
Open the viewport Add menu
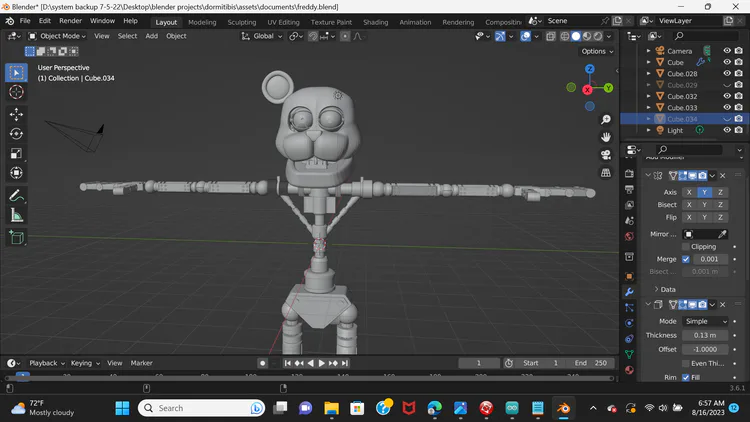pos(152,36)
